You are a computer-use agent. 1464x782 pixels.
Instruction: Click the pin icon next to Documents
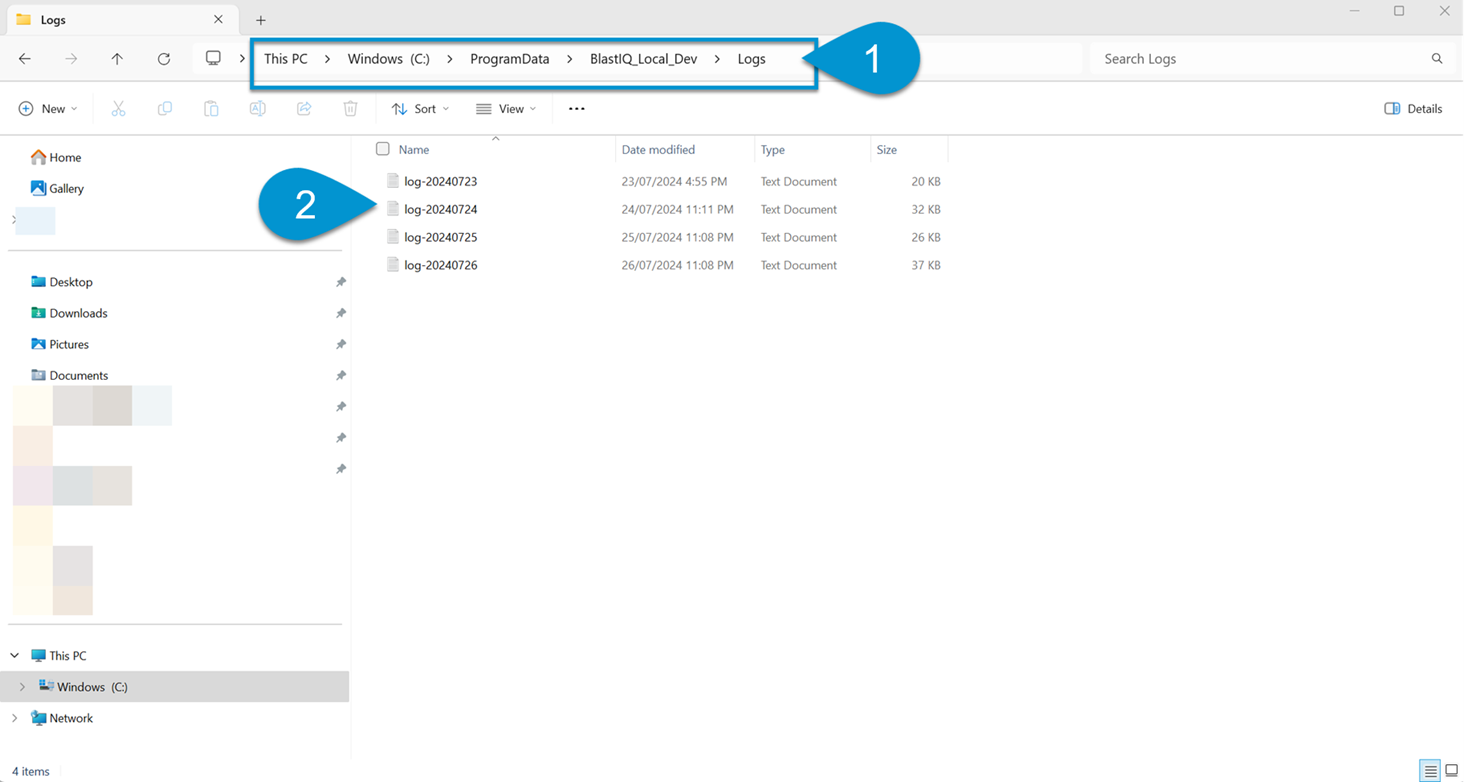[341, 375]
